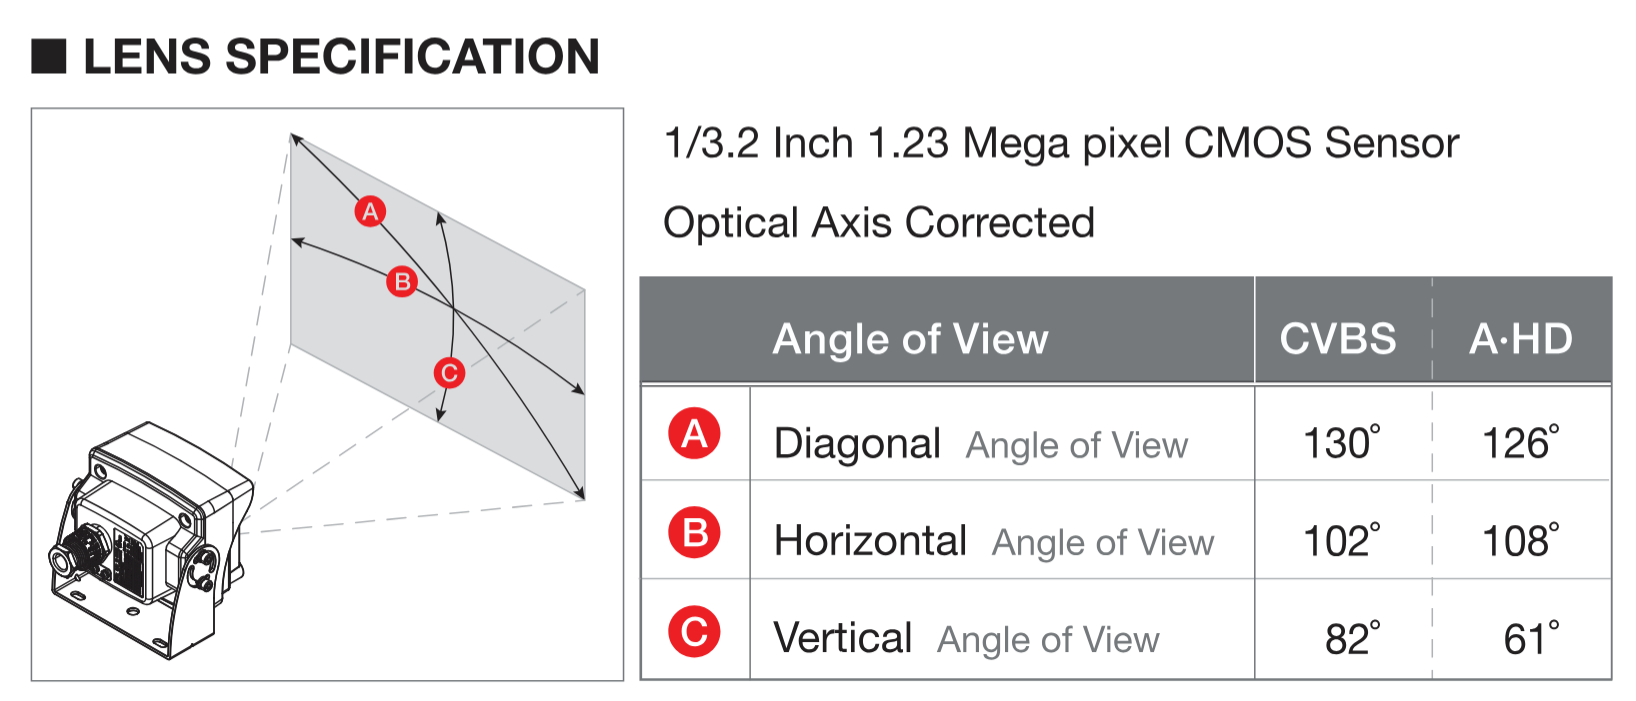Click the red A marker in the diagram
The width and height of the screenshot is (1636, 701).
pos(371,211)
